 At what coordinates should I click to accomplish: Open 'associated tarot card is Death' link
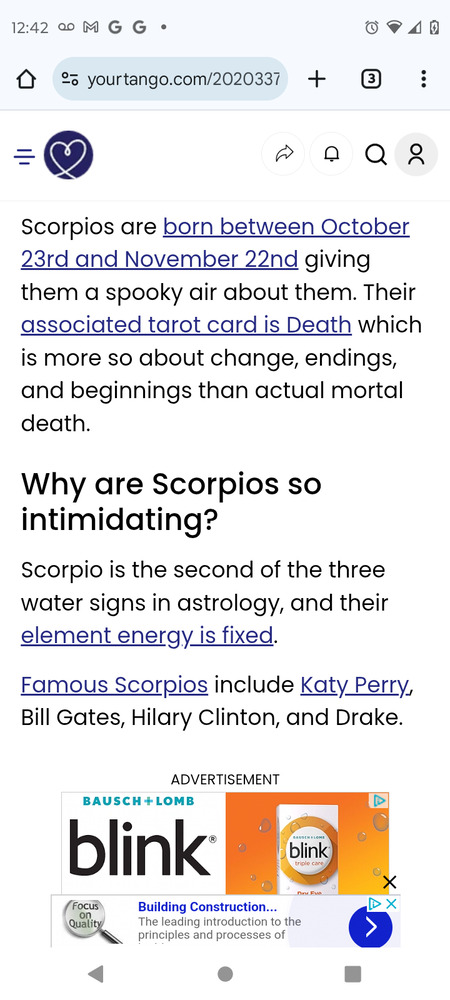(x=186, y=325)
